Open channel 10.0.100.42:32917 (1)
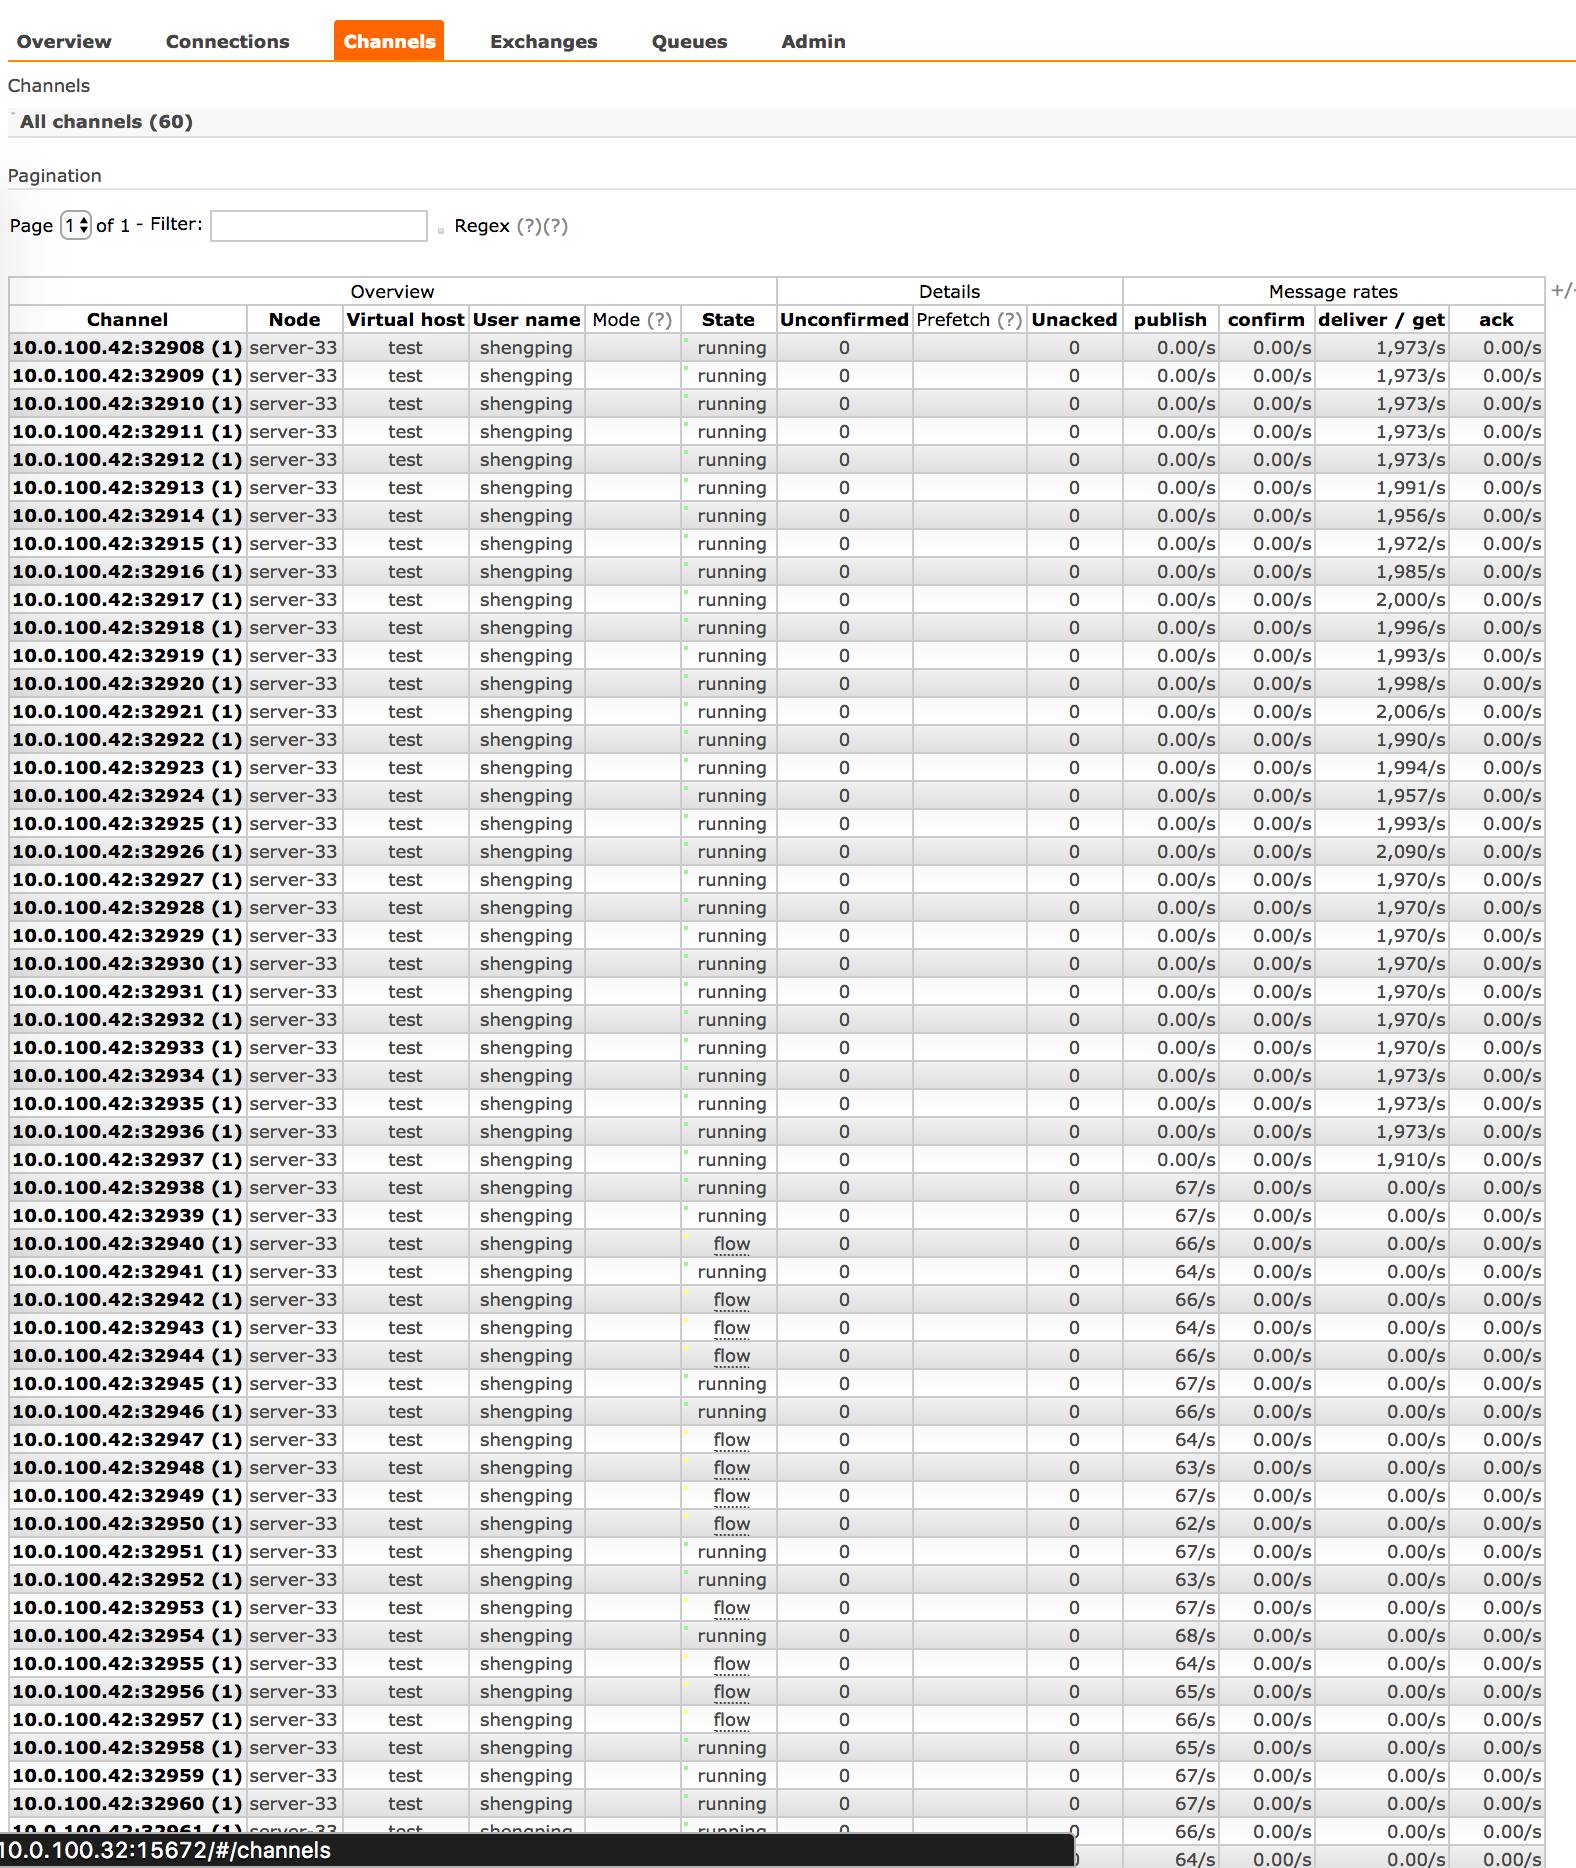 pyautogui.click(x=127, y=600)
